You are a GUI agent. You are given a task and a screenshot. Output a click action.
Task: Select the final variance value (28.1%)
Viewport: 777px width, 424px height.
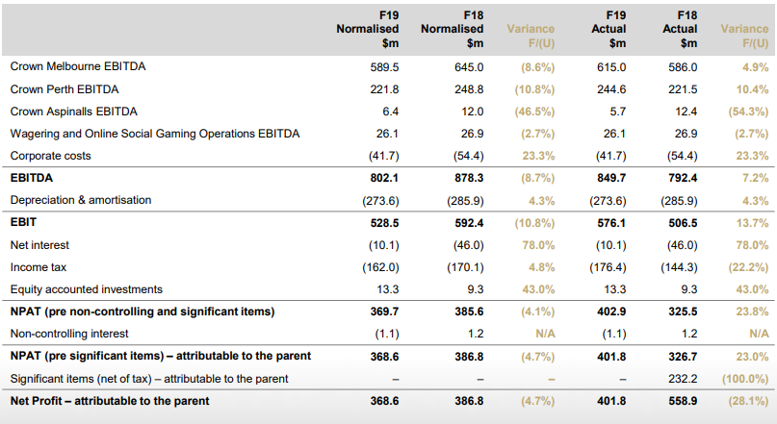point(748,401)
